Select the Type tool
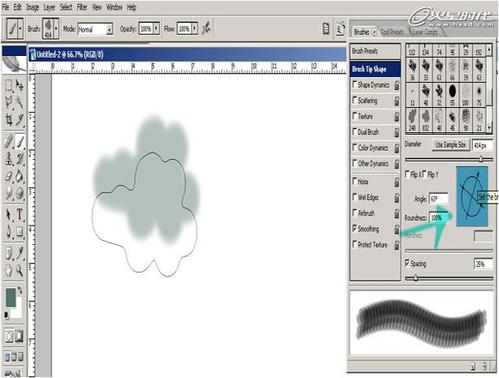The image size is (499, 378). tap(20, 214)
